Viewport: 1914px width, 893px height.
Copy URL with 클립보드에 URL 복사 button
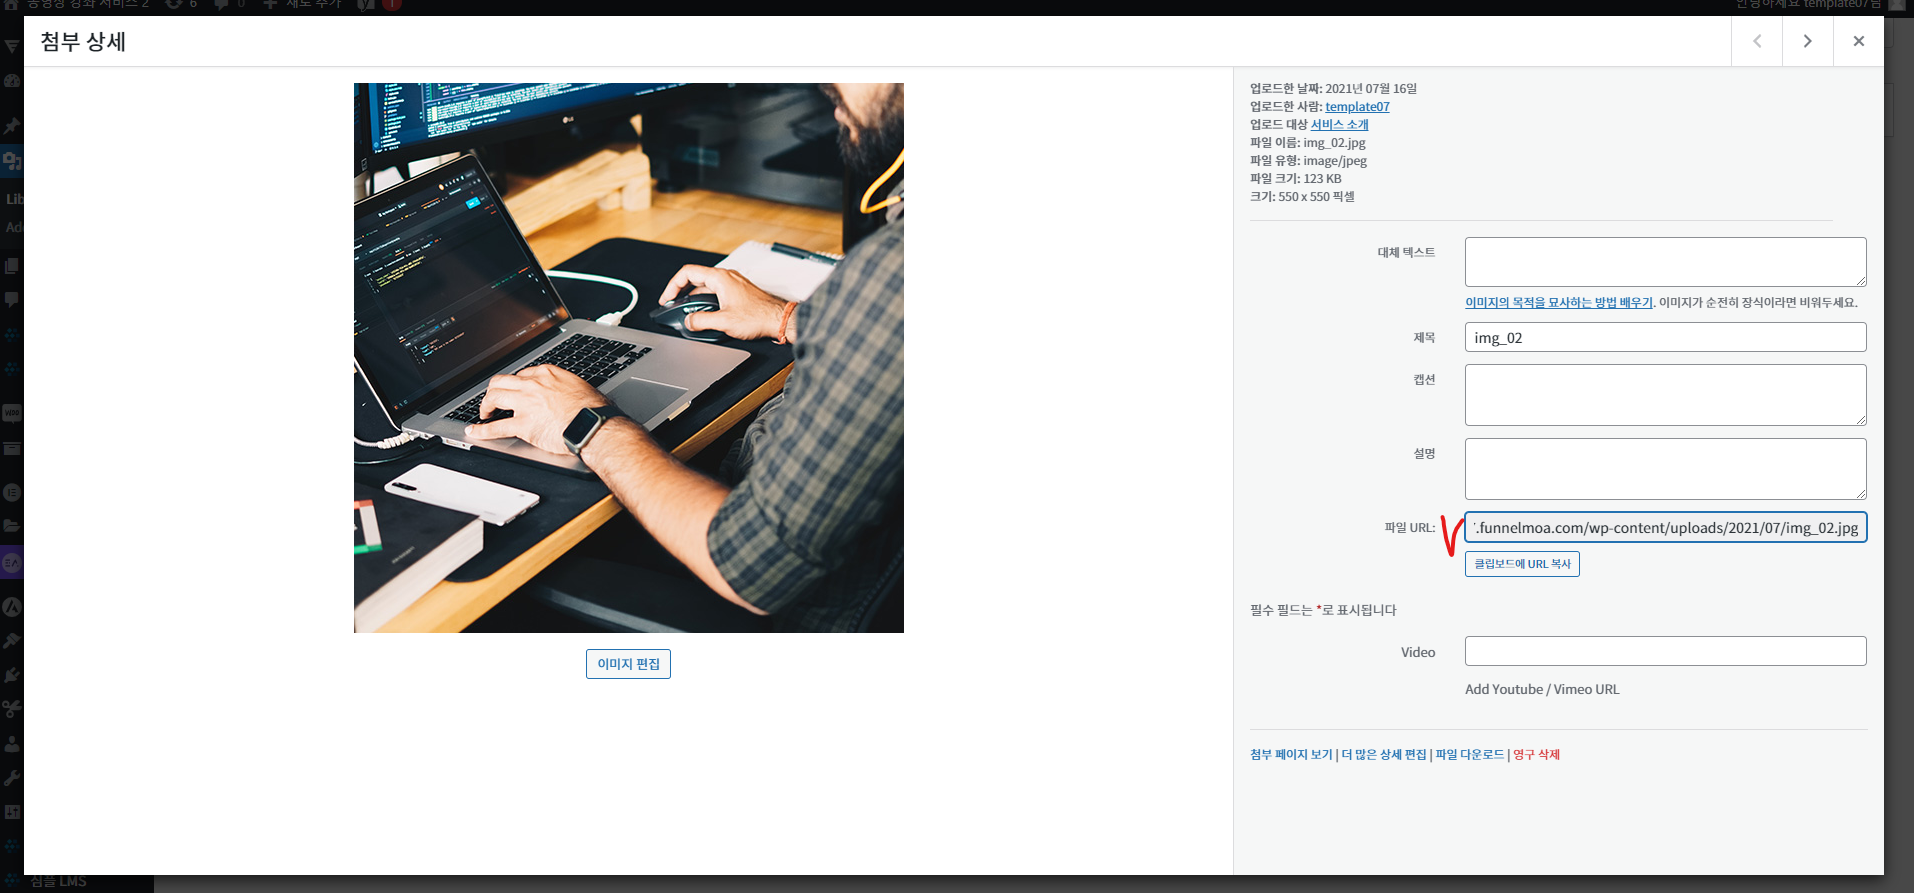click(x=1522, y=564)
